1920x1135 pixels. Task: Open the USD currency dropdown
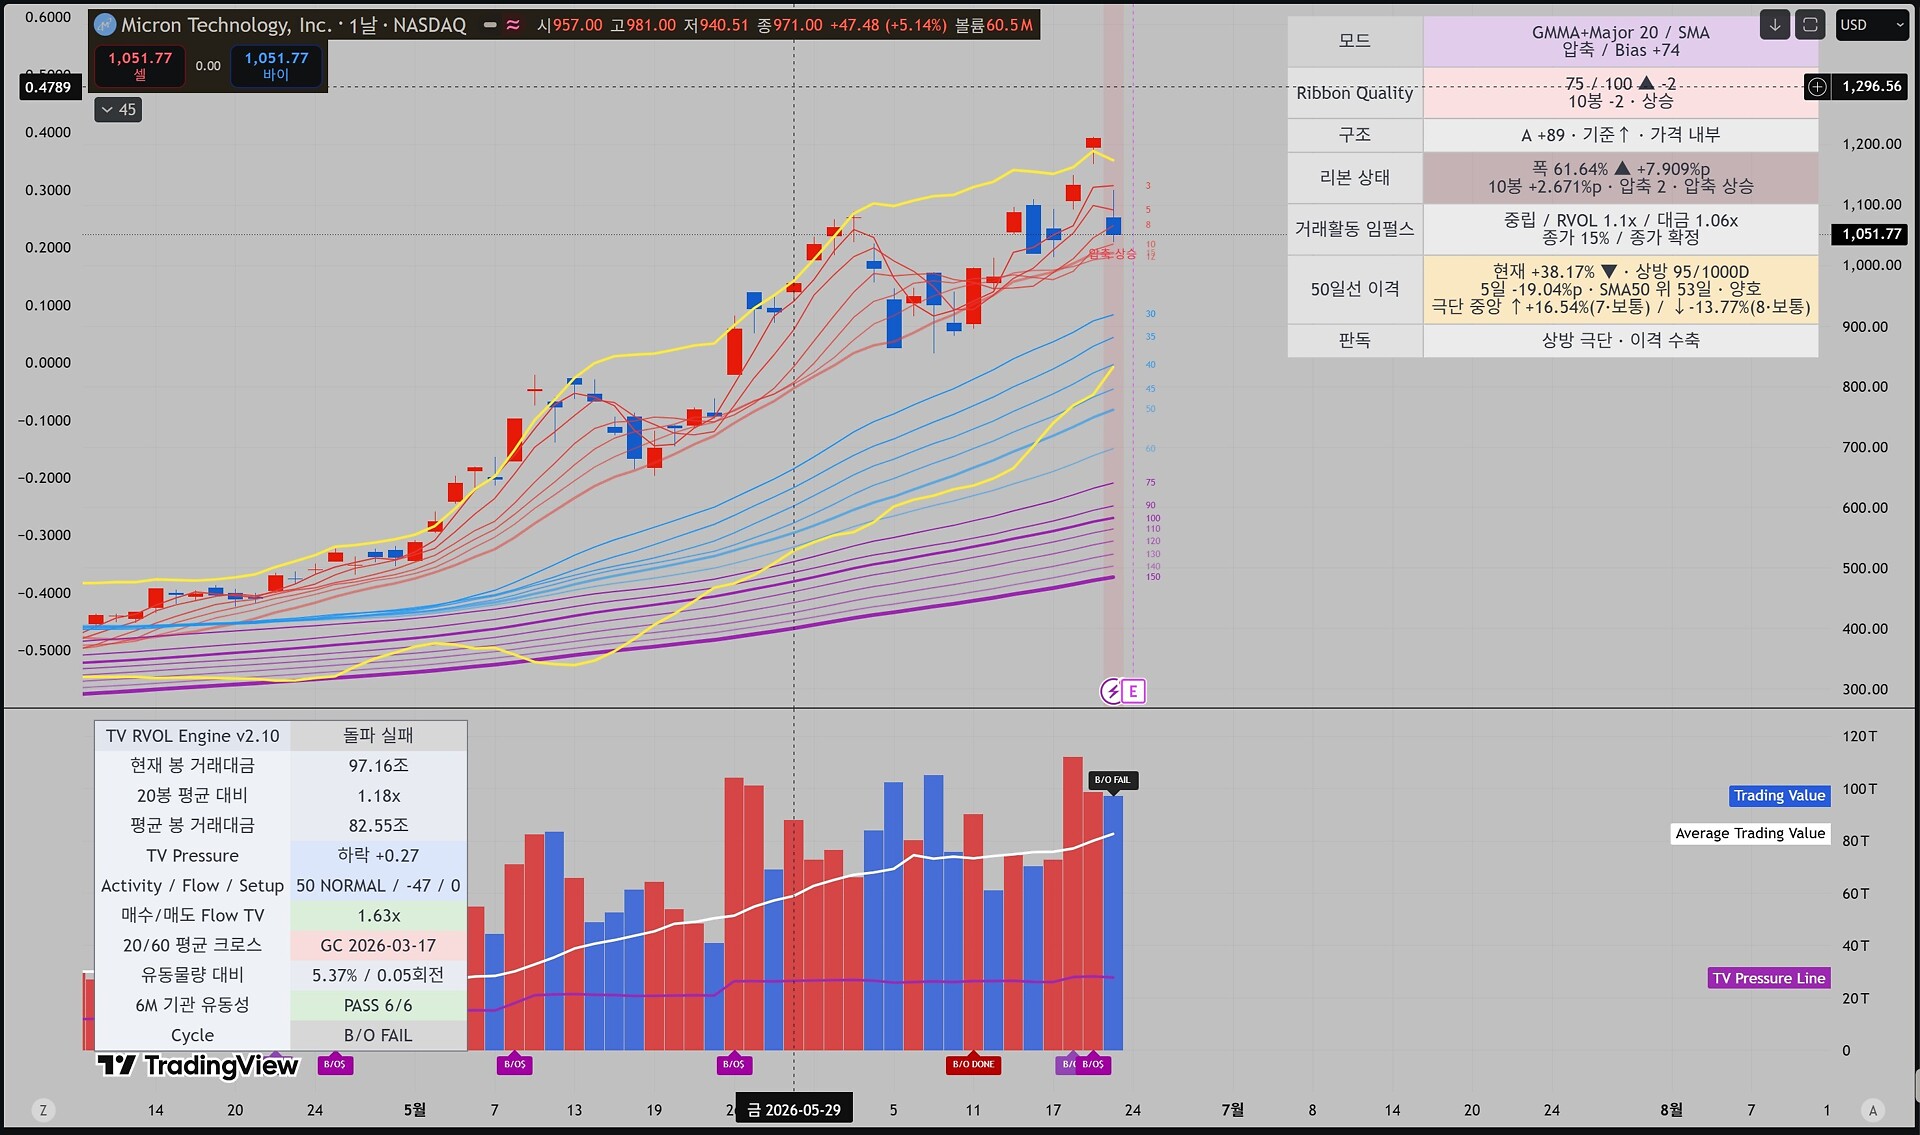(1873, 25)
